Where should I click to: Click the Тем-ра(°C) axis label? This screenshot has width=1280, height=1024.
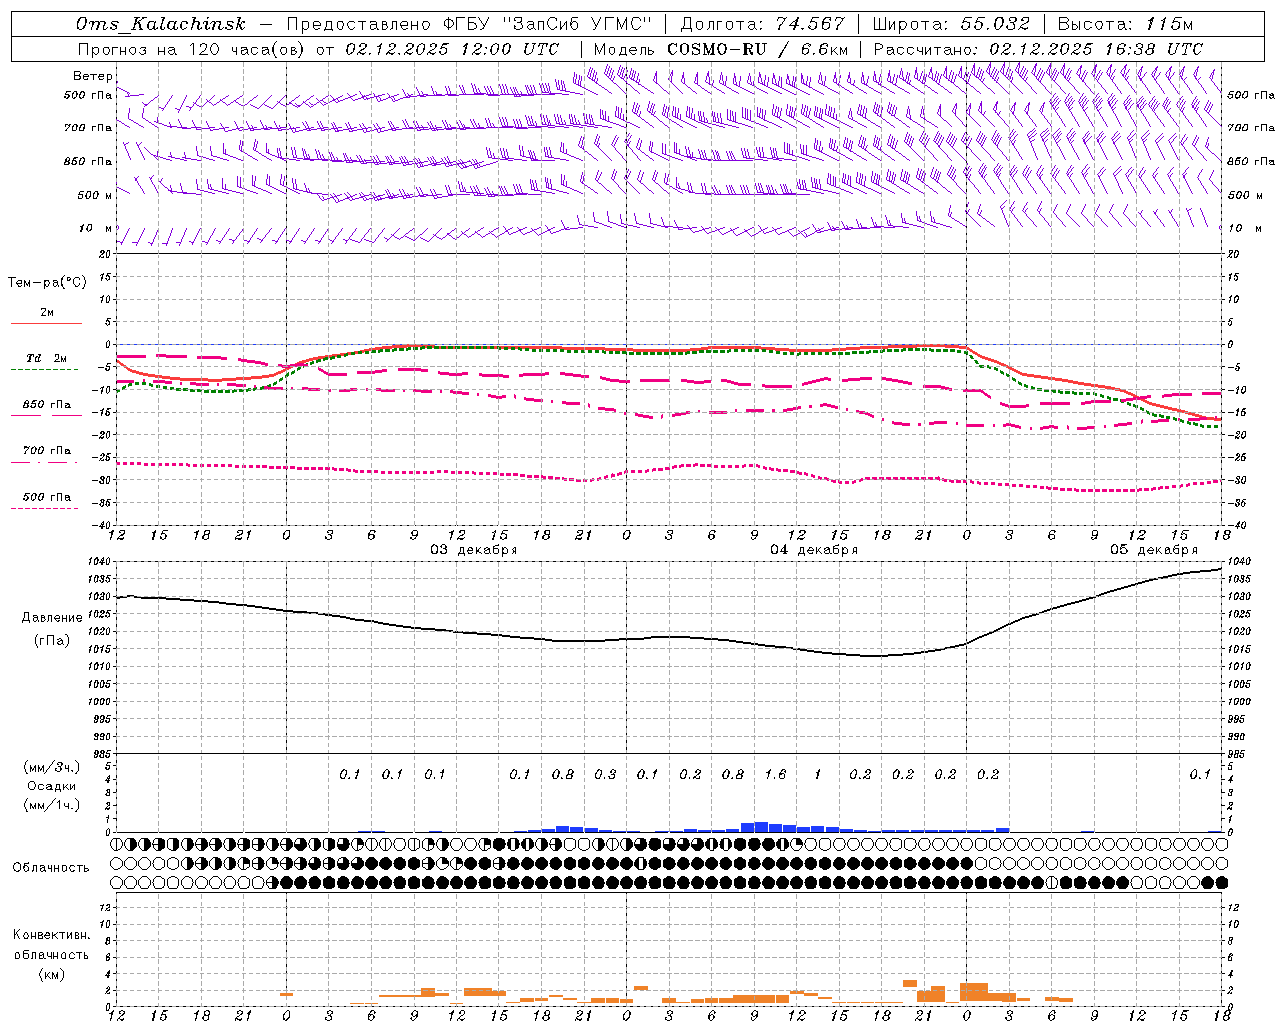point(47,283)
